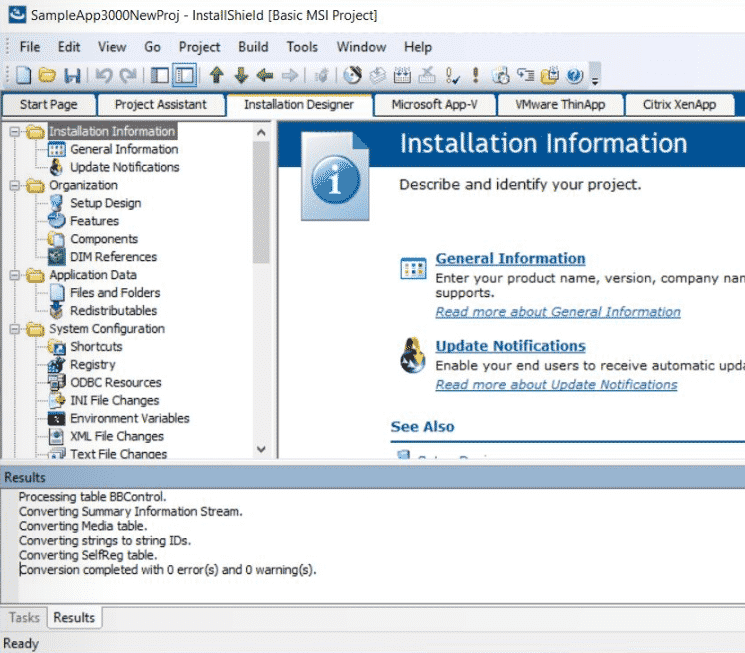
Task: Toggle the view list pane icon
Action: [x=160, y=76]
